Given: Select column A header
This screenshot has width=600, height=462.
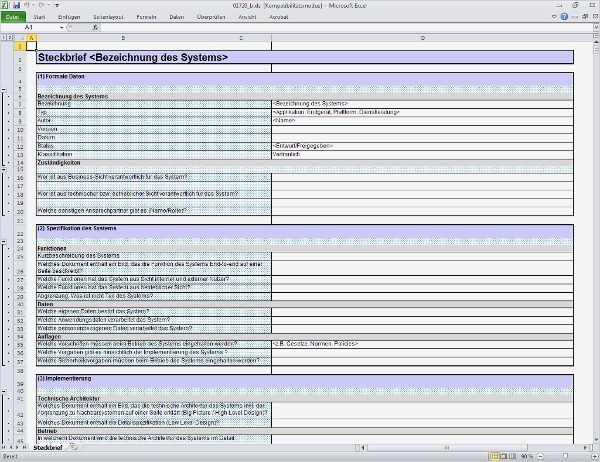Looking at the screenshot, I should (x=31, y=38).
